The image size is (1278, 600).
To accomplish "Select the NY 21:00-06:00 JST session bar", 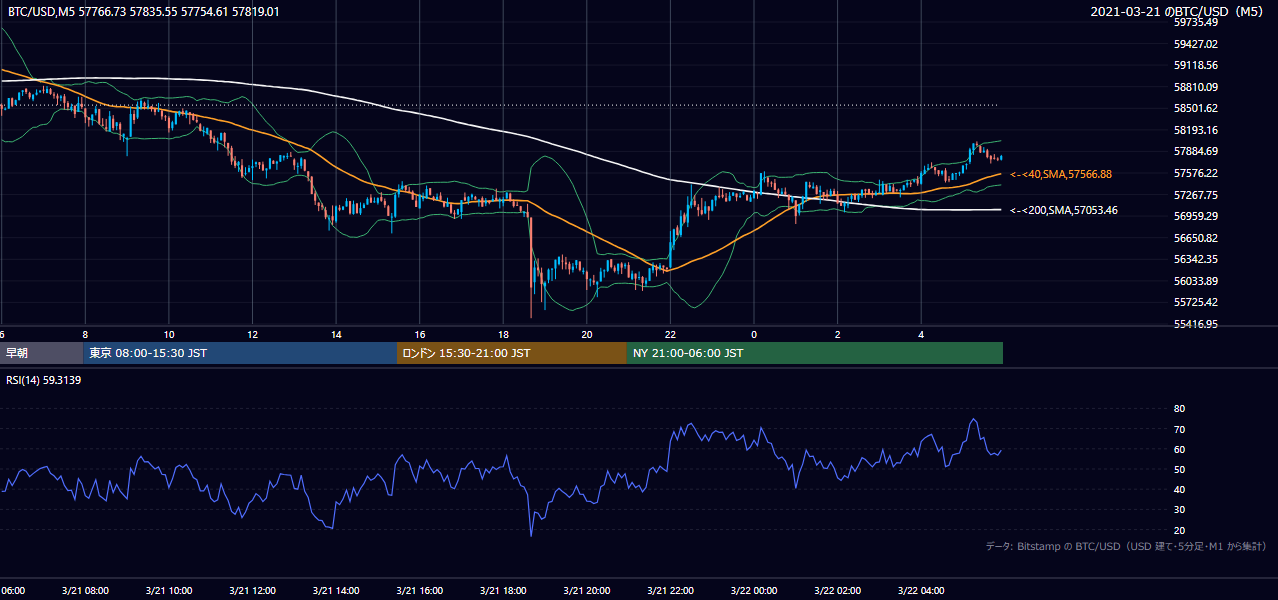I will point(815,353).
